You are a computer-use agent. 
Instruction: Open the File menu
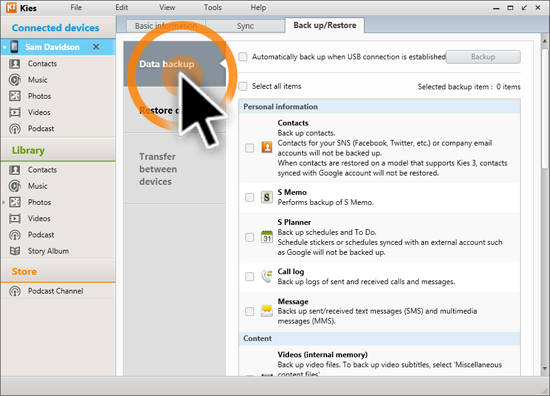pyautogui.click(x=76, y=7)
